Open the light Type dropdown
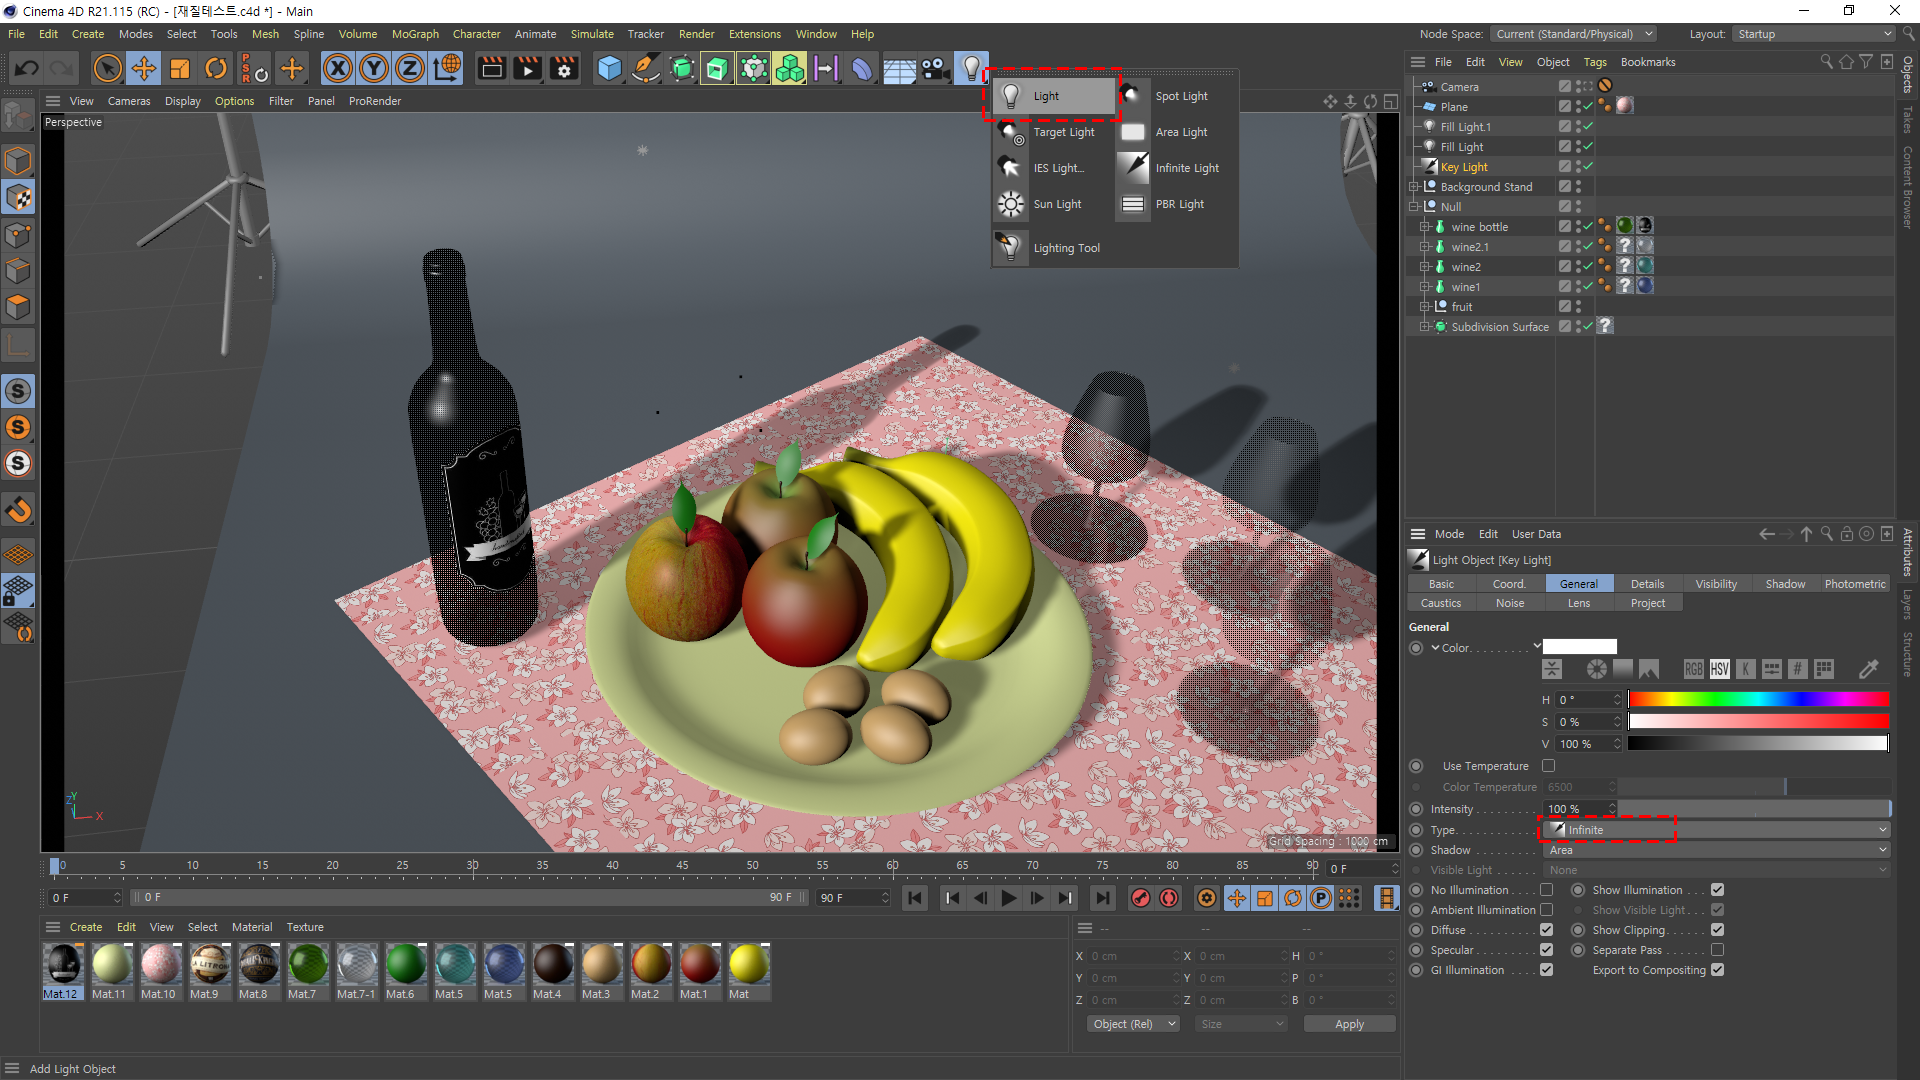Viewport: 1920px width, 1080px height. coord(1716,830)
